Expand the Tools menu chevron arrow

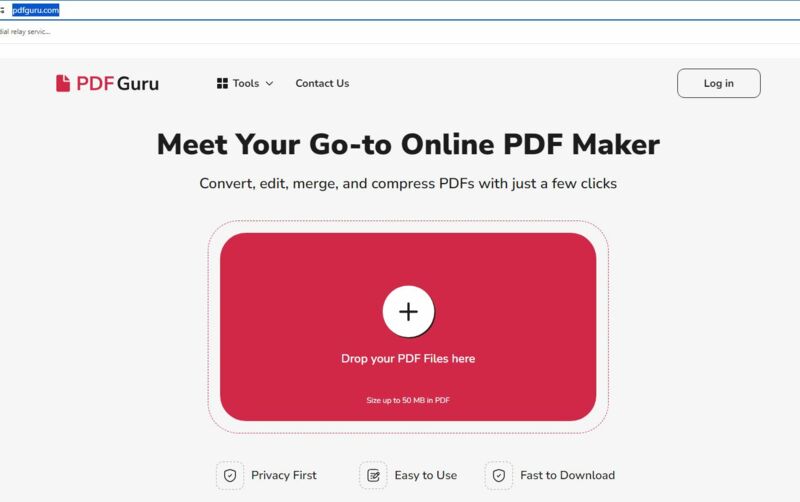[x=269, y=83]
